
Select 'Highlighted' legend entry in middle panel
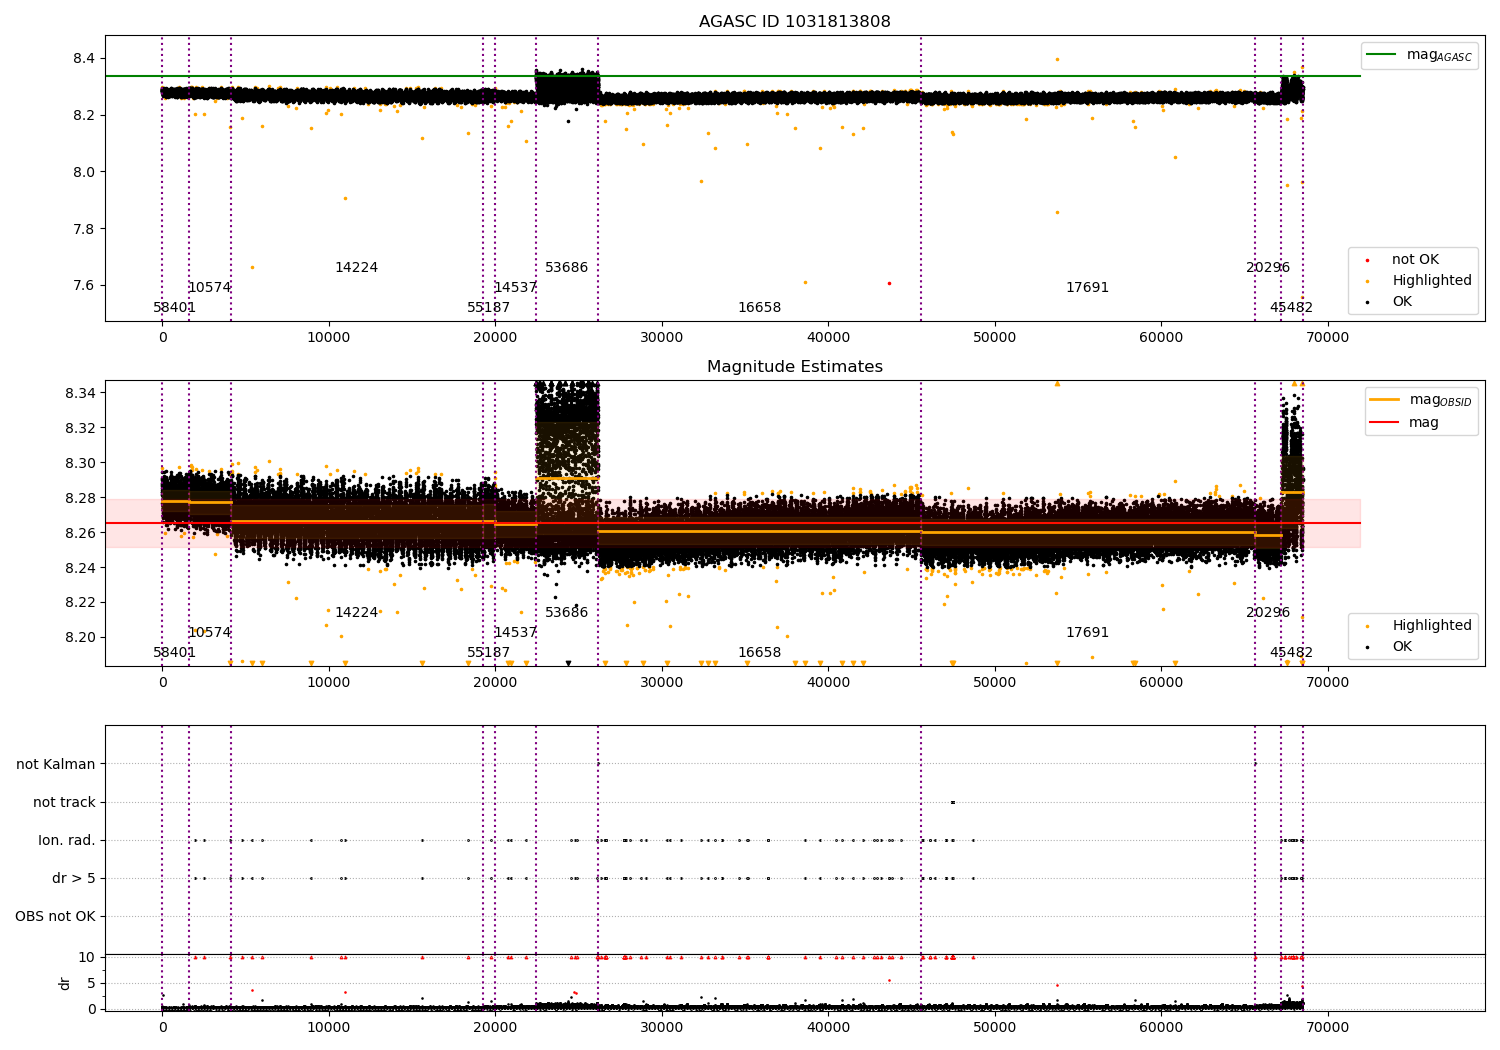coord(1431,626)
